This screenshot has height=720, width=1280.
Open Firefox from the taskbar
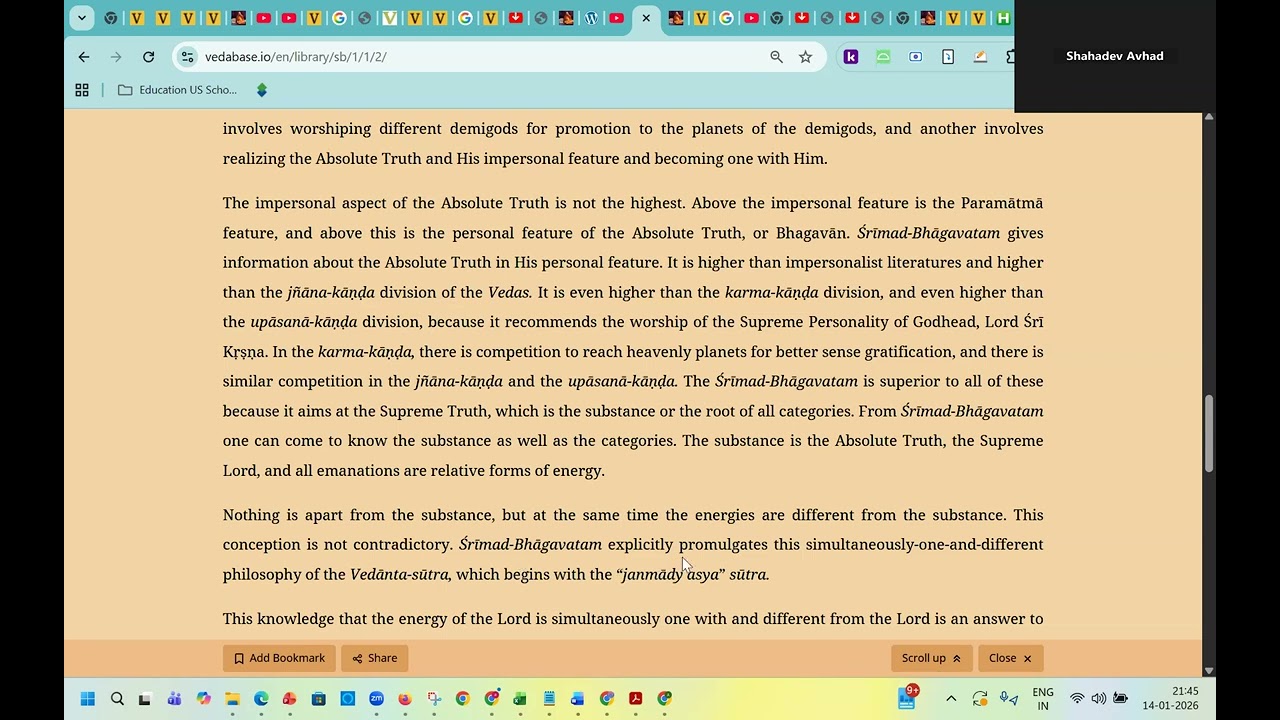(405, 699)
